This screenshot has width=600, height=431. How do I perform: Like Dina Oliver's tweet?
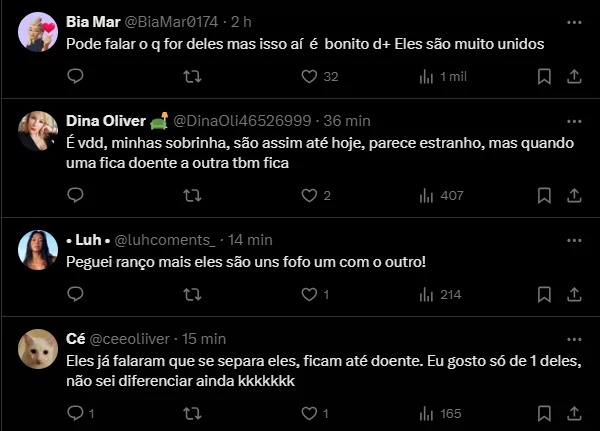tap(309, 196)
